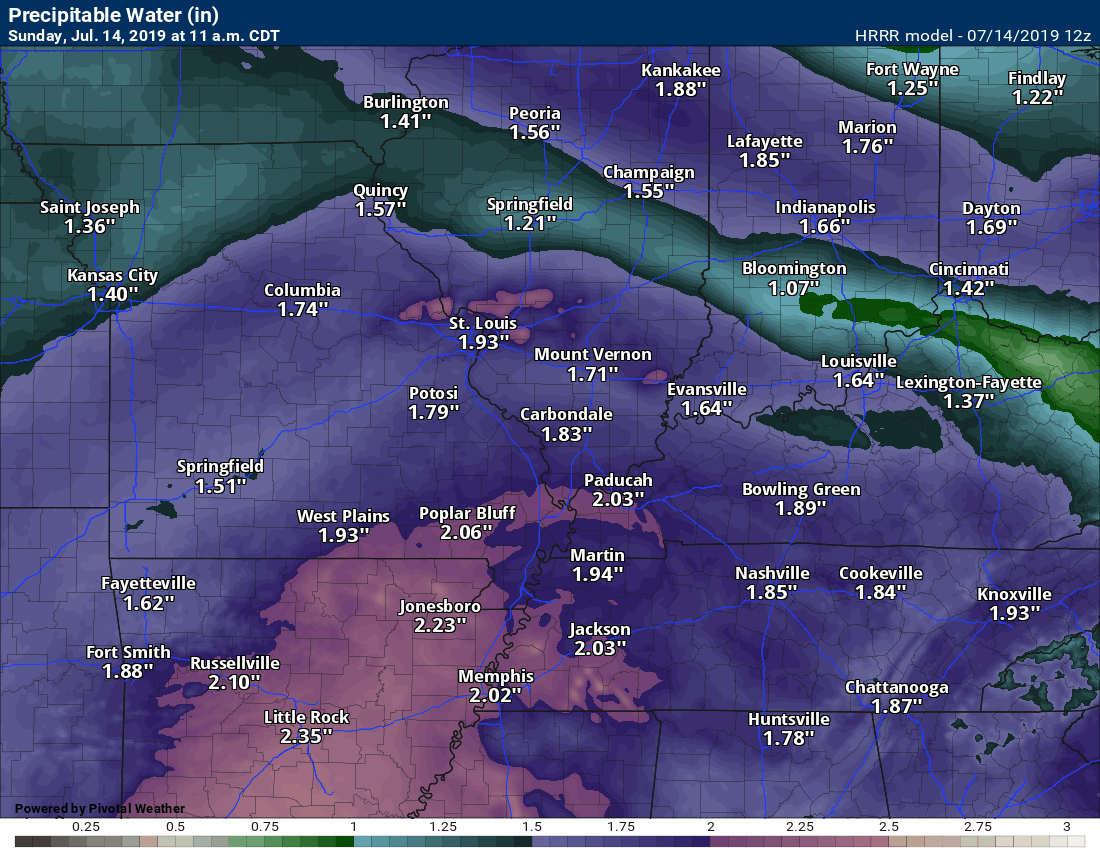
Task: Click the St. Louis 1.93" map label
Action: 483,333
